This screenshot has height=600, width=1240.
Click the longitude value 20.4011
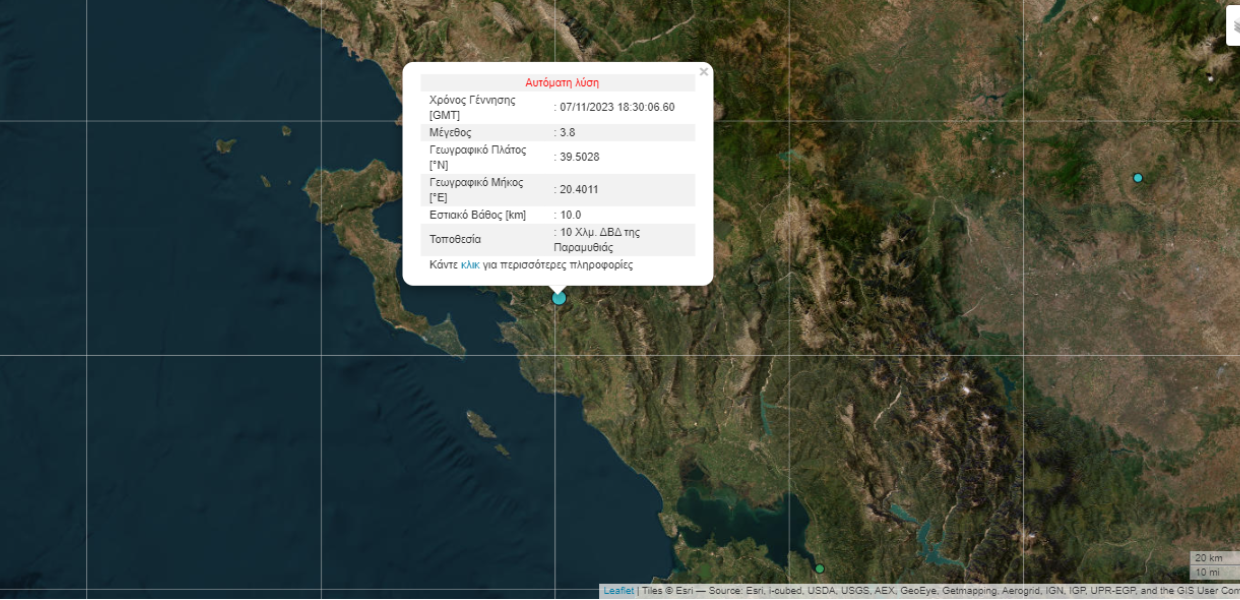click(x=579, y=189)
